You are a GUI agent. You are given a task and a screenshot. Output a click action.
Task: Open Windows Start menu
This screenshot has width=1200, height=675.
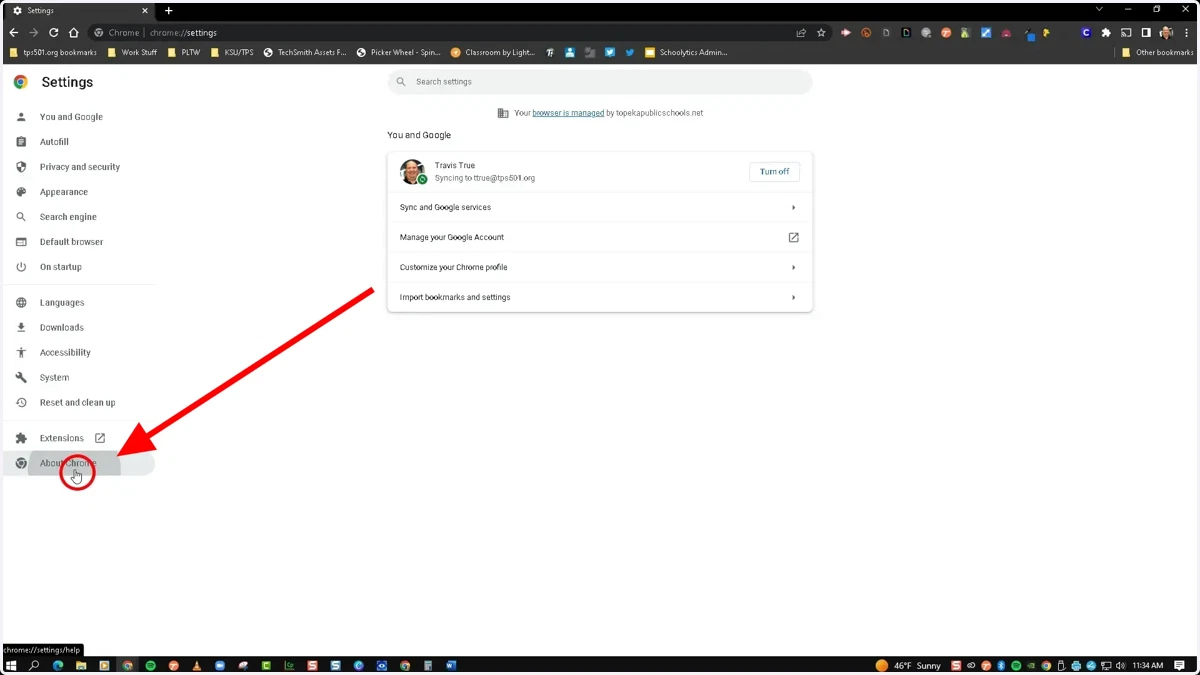(11, 666)
